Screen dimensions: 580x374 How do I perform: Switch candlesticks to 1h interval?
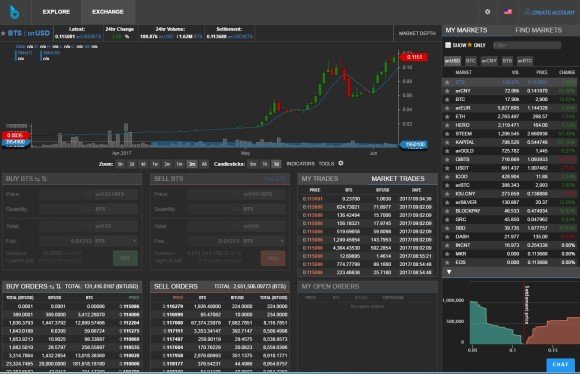pos(264,164)
